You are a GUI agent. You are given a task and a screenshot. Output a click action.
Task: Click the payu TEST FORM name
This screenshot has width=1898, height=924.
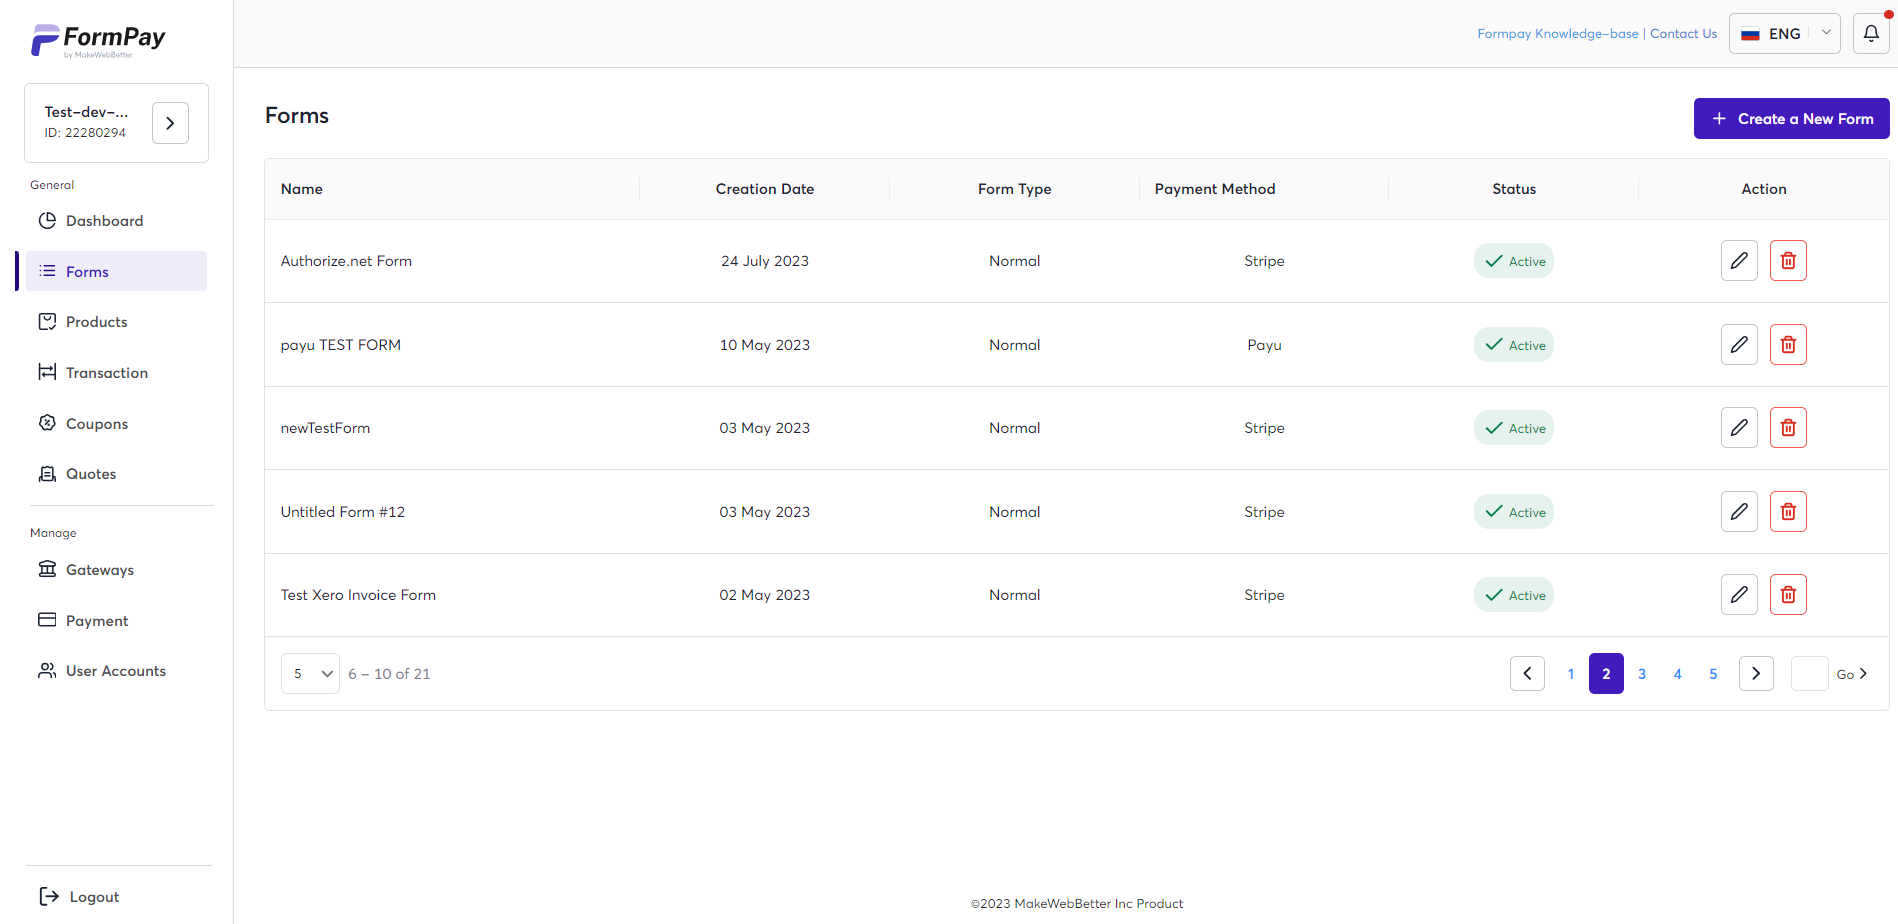coord(341,345)
